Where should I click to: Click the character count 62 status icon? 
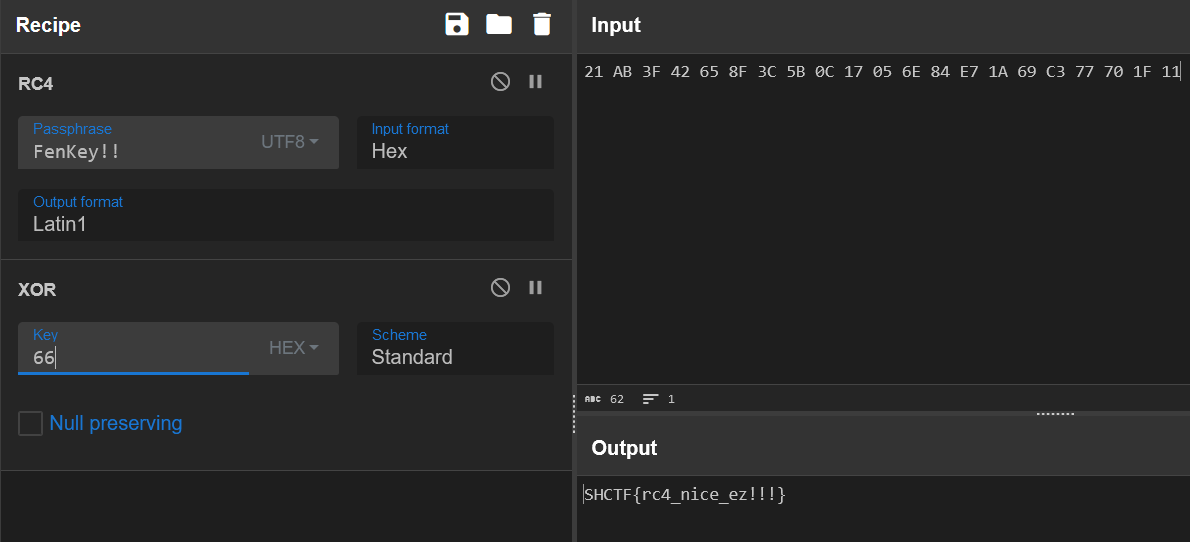coord(593,399)
